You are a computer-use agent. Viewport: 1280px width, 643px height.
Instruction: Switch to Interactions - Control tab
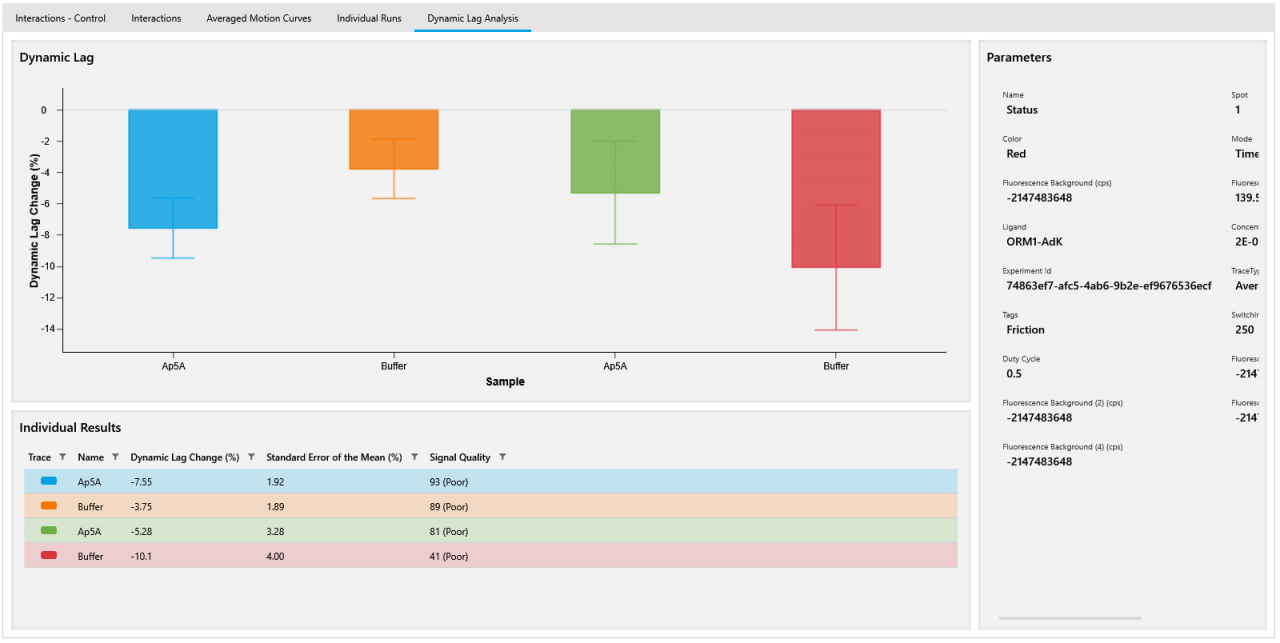60,18
